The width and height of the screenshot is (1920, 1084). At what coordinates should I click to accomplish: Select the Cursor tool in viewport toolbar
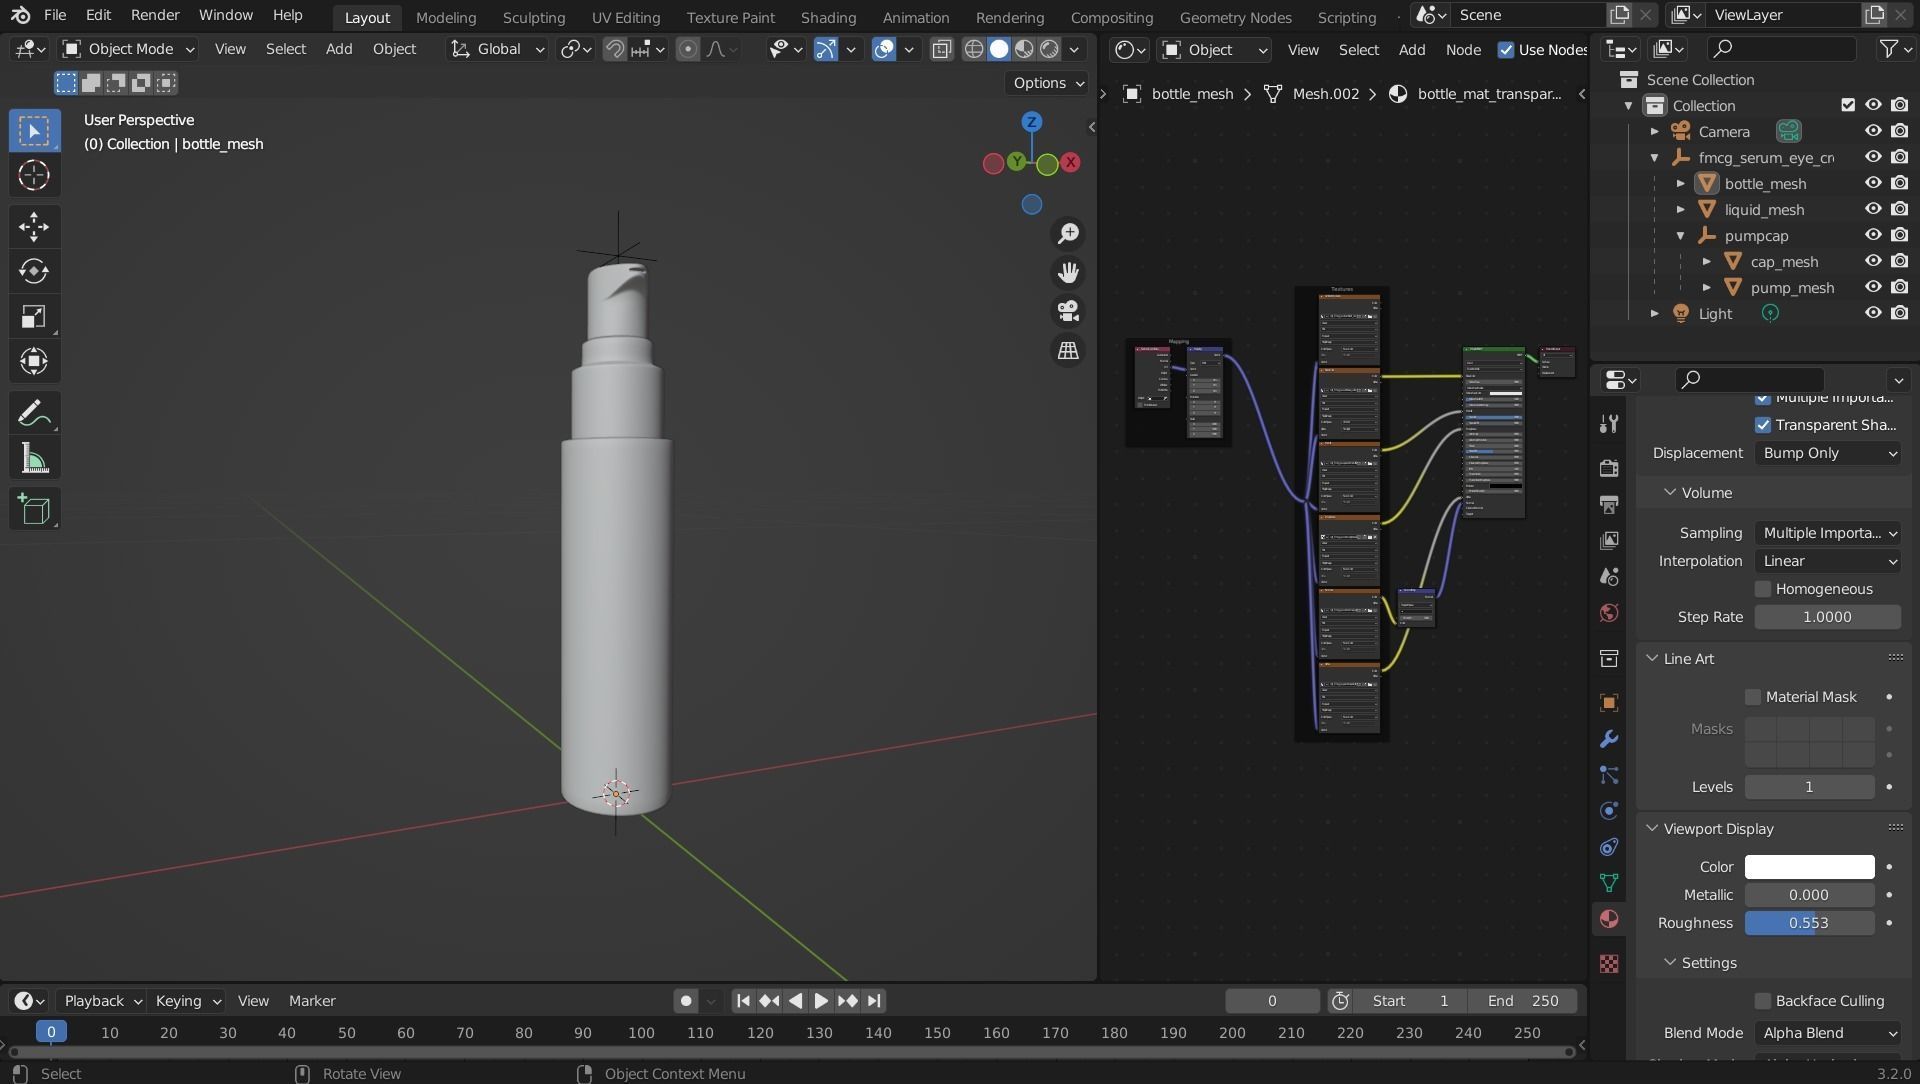click(x=34, y=175)
